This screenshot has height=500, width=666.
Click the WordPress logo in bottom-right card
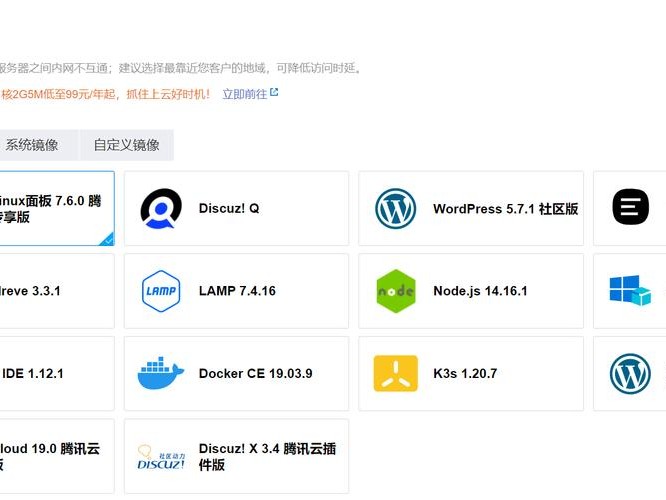630,374
